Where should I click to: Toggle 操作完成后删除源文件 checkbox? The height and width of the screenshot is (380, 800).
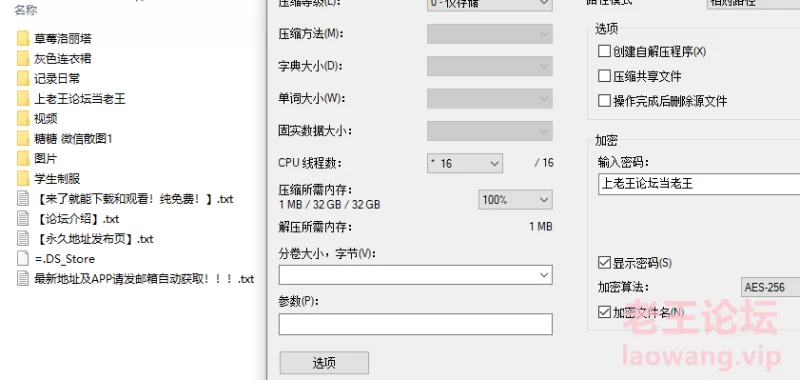604,100
